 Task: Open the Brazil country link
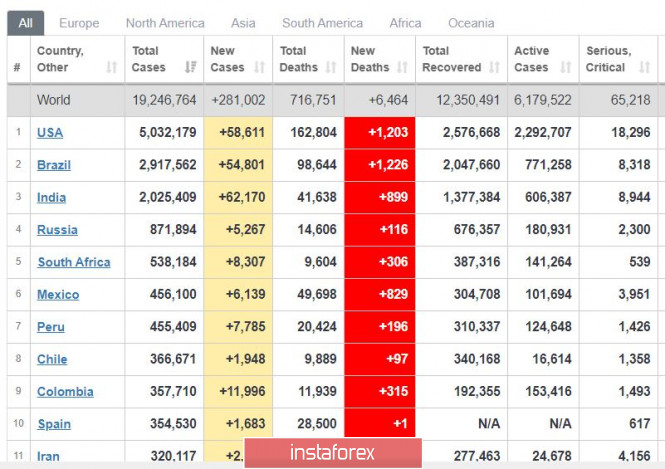coord(54,165)
